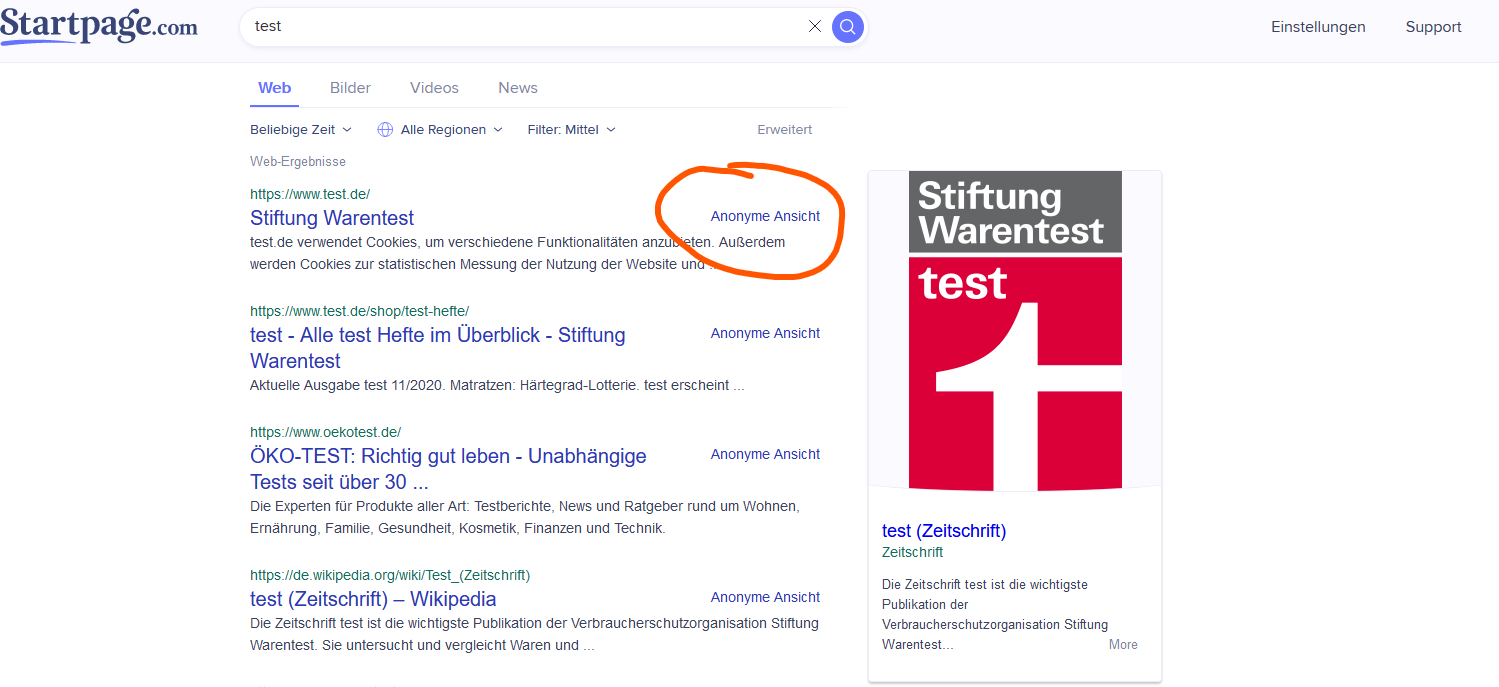Click the Web-Ergebnisse heading text

pos(298,161)
